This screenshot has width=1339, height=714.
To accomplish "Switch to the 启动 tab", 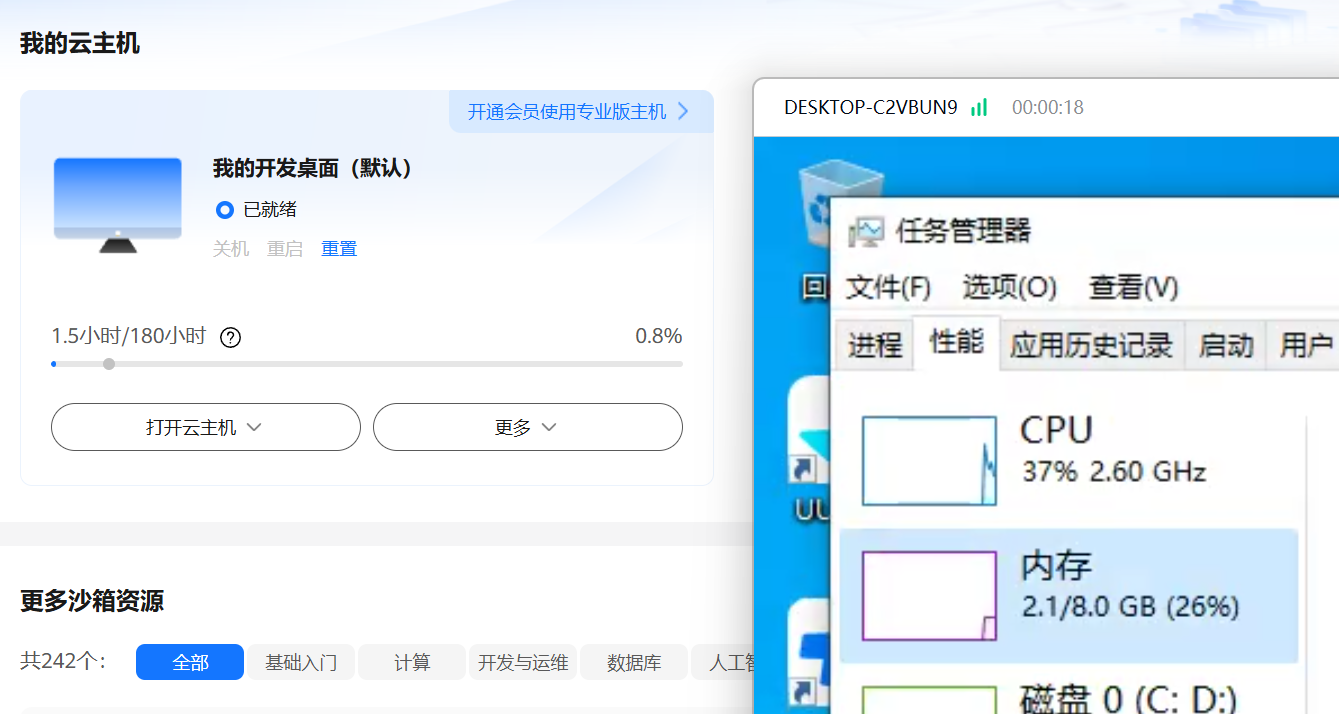I will (1224, 343).
